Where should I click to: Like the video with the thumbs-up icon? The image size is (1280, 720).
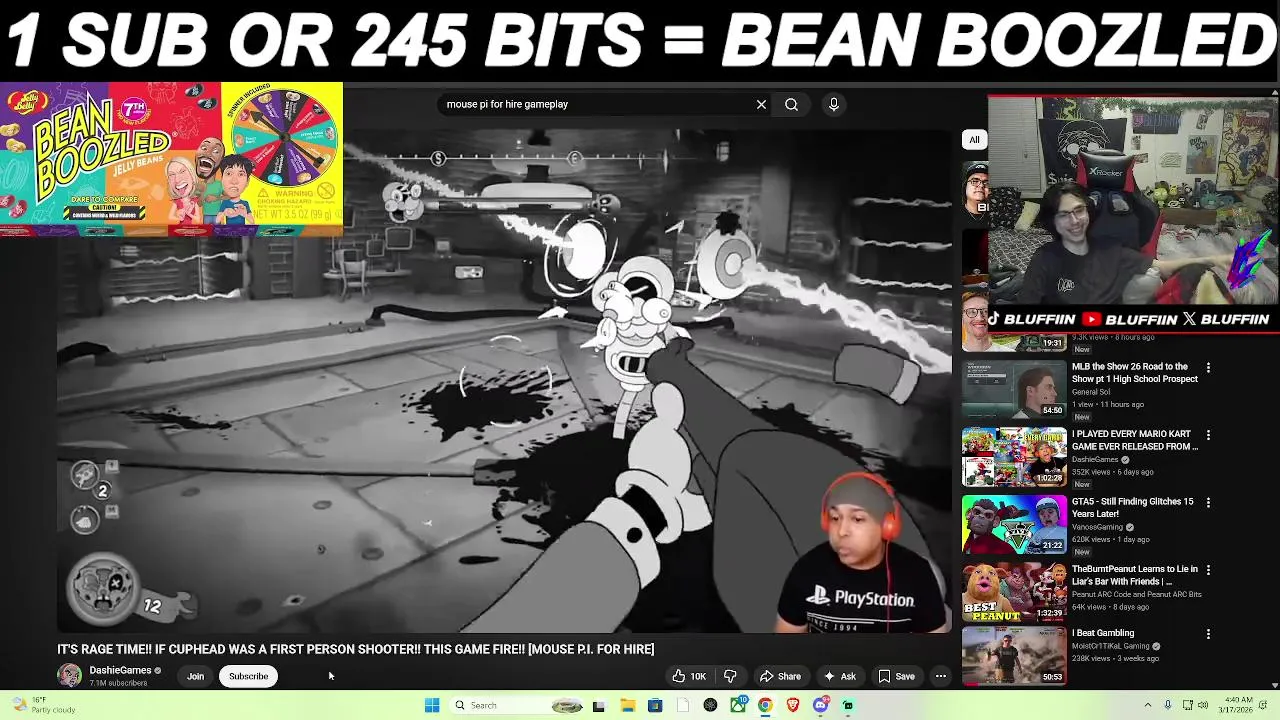690,676
